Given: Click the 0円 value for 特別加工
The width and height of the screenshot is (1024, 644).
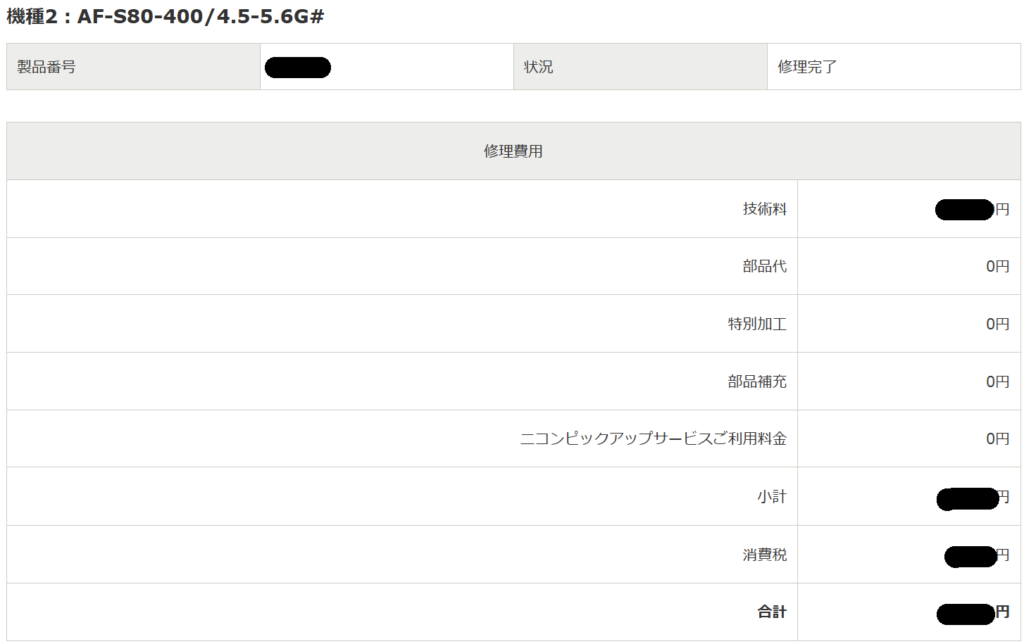Looking at the screenshot, I should pos(997,324).
